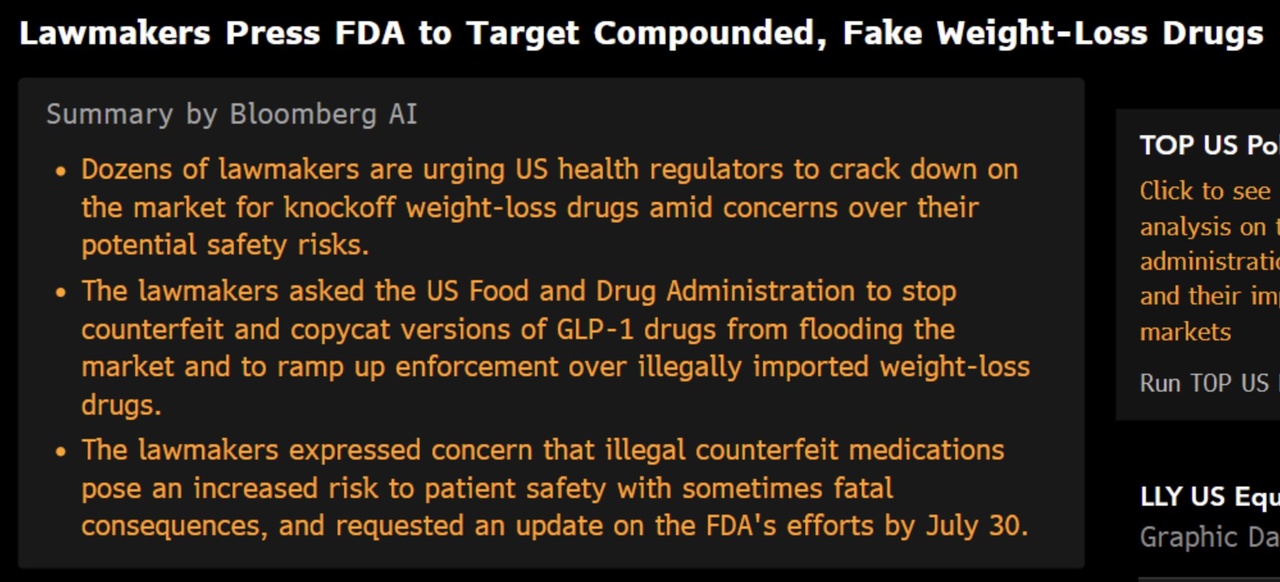Select the first summary bullet about dozens of lawmakers
The image size is (1280, 582).
click(x=550, y=207)
